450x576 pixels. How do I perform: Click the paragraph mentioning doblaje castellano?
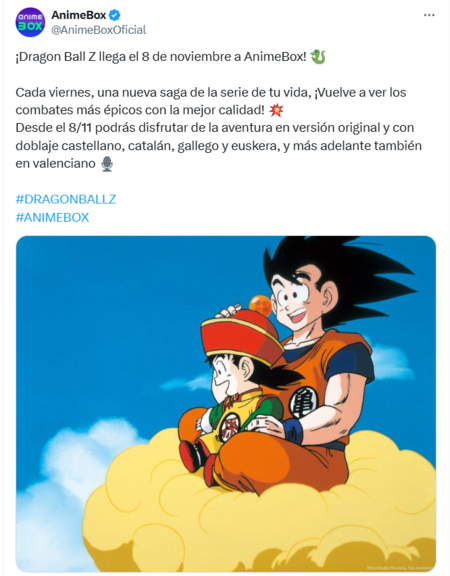click(218, 146)
